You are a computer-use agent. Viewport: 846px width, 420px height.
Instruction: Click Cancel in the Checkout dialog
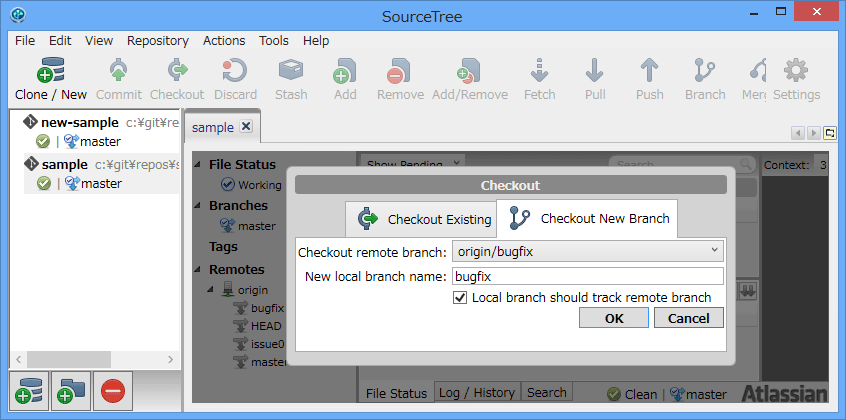(x=688, y=318)
